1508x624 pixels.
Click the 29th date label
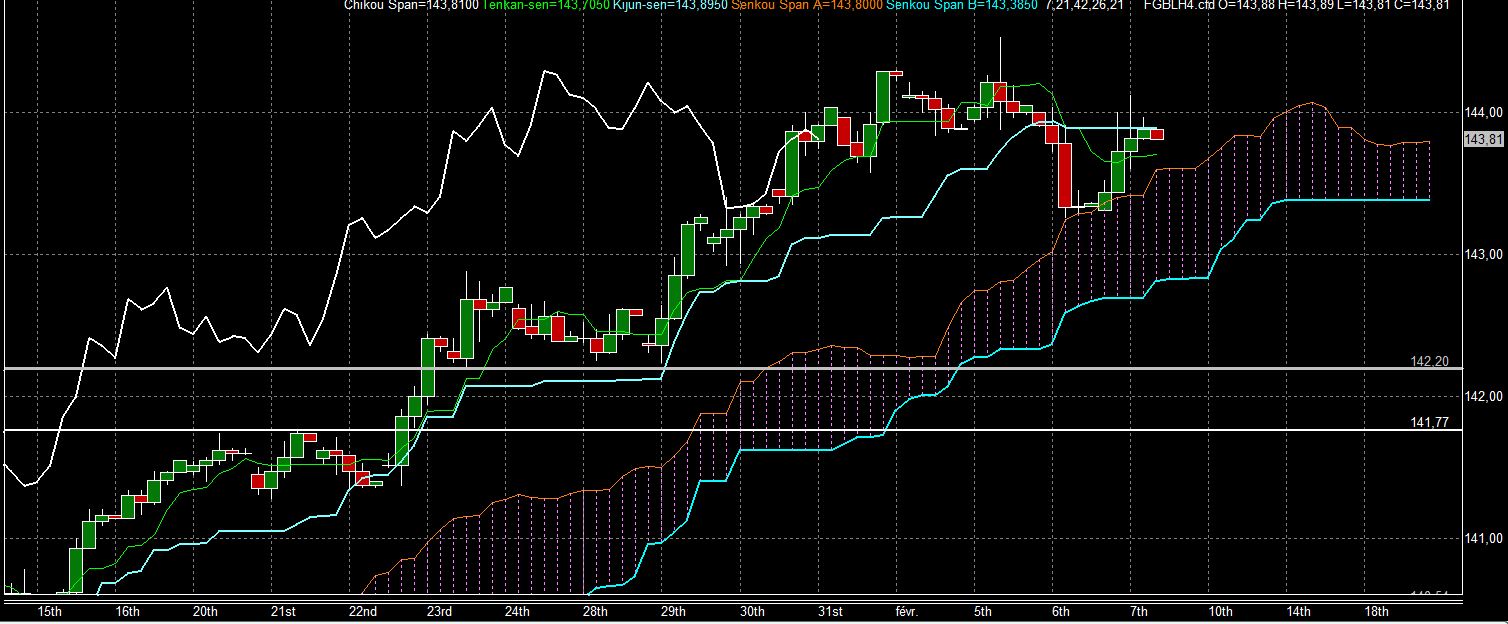(x=673, y=611)
